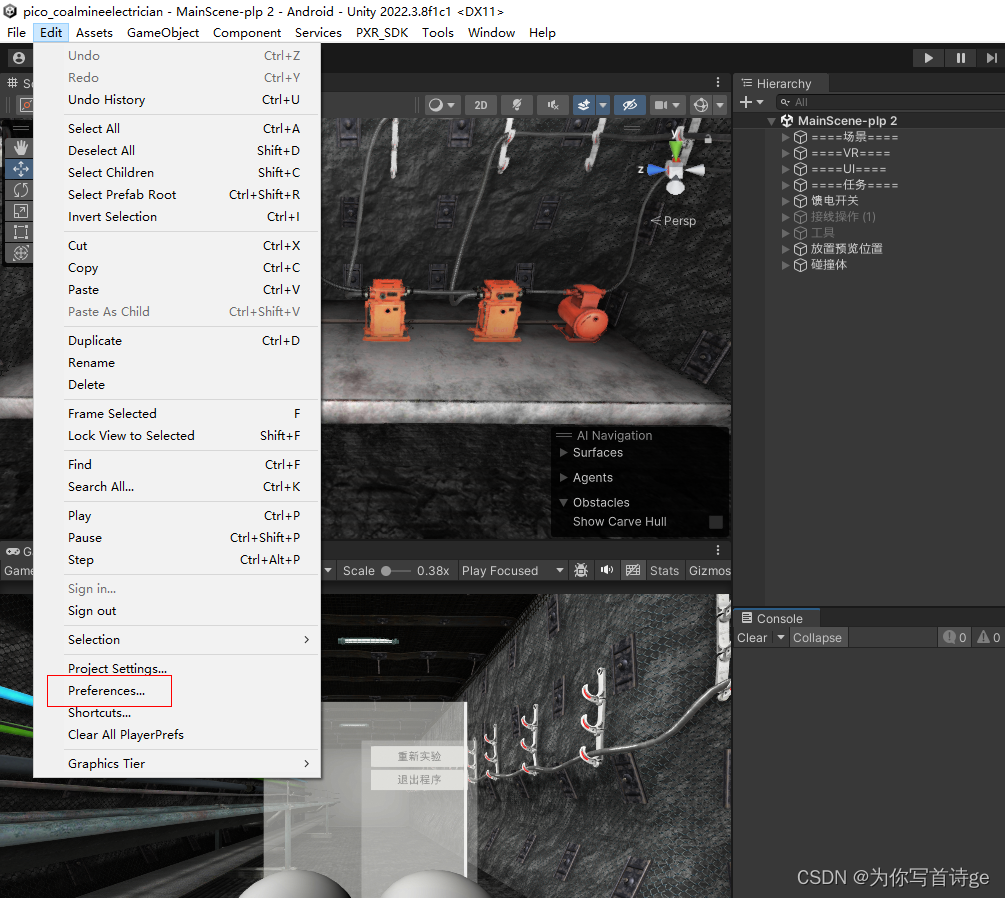Select 馈电开关 in Hierarchy
This screenshot has width=1005, height=898.
834,201
